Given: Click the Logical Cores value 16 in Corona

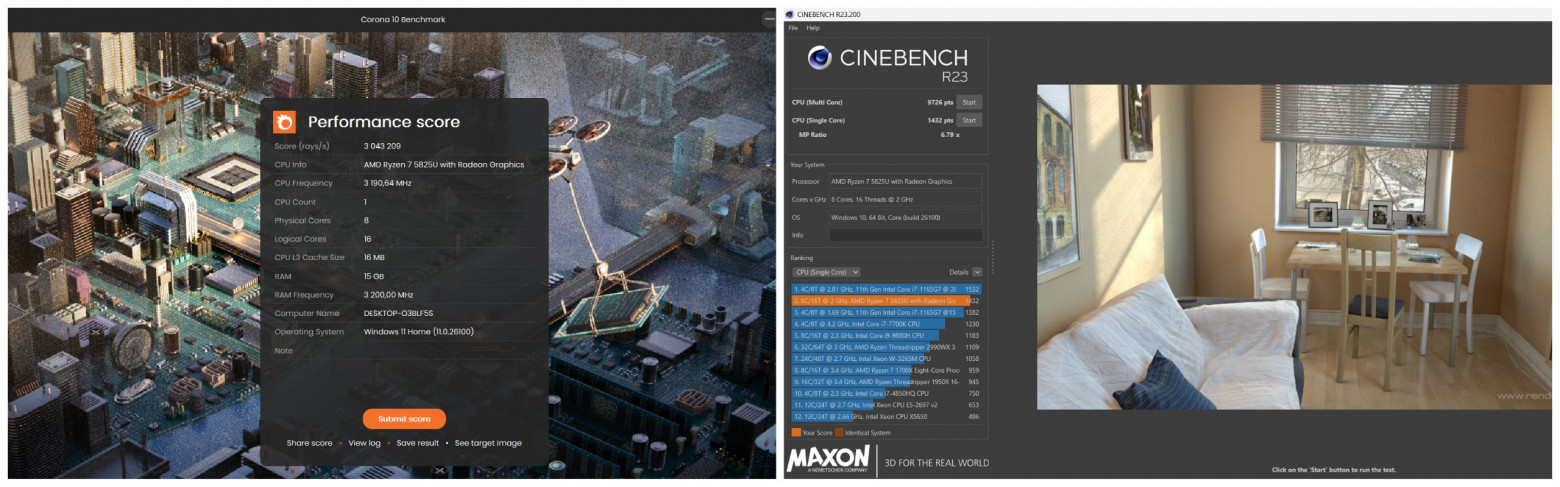Looking at the screenshot, I should [x=368, y=239].
